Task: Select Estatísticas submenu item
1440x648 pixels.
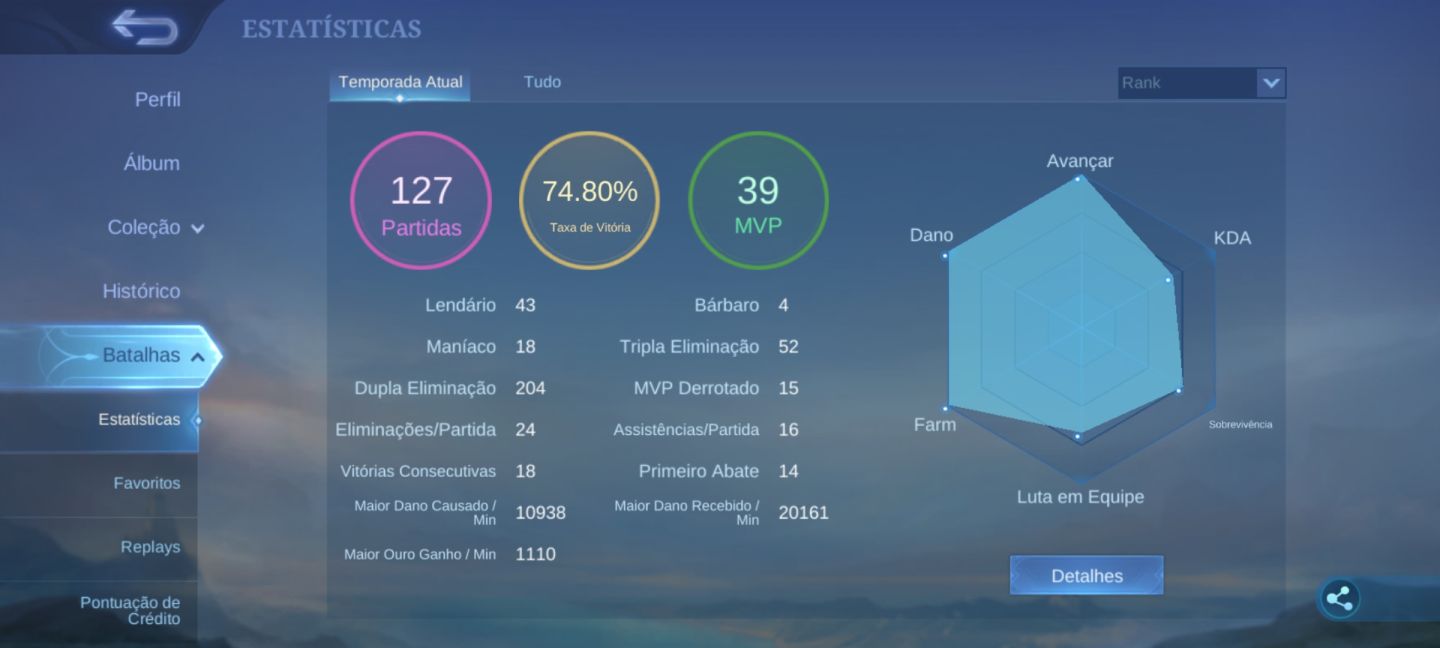Action: click(139, 420)
